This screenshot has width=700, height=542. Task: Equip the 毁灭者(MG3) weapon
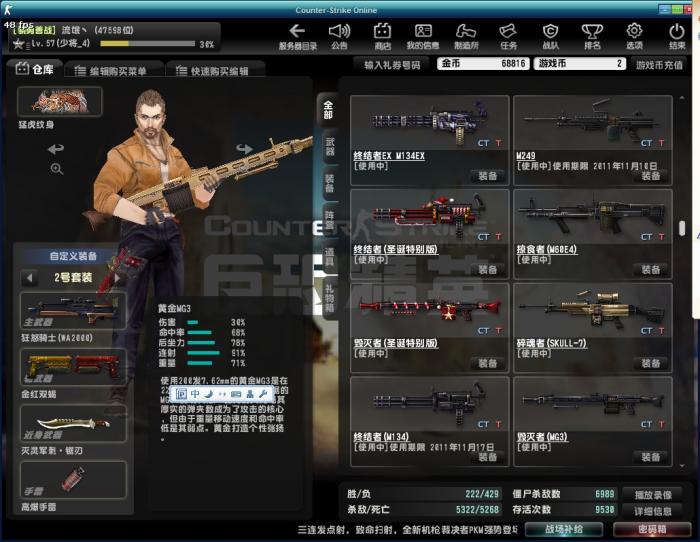point(650,457)
